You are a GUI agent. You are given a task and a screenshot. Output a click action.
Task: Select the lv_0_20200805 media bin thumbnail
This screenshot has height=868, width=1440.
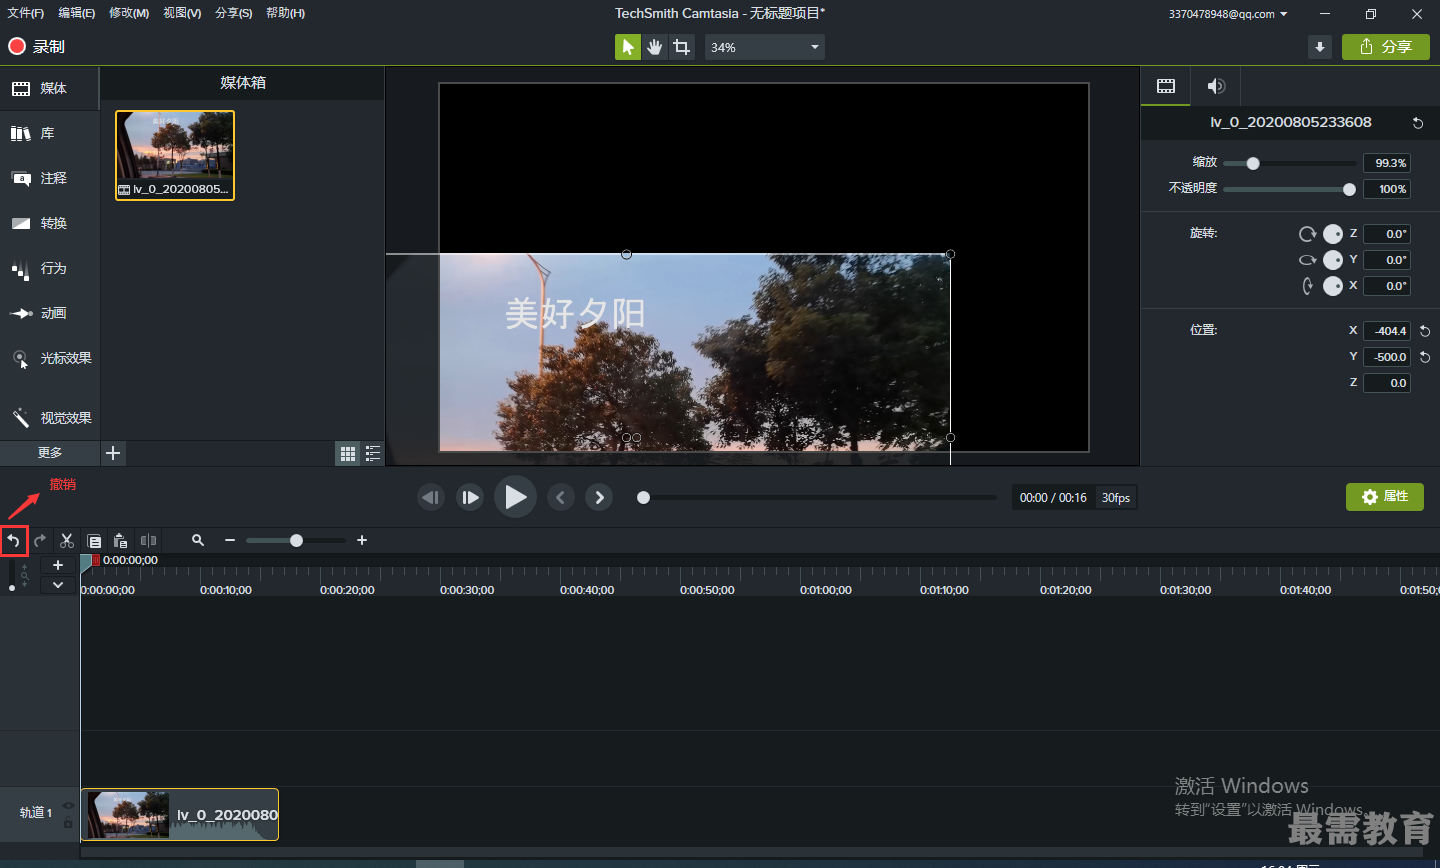175,155
